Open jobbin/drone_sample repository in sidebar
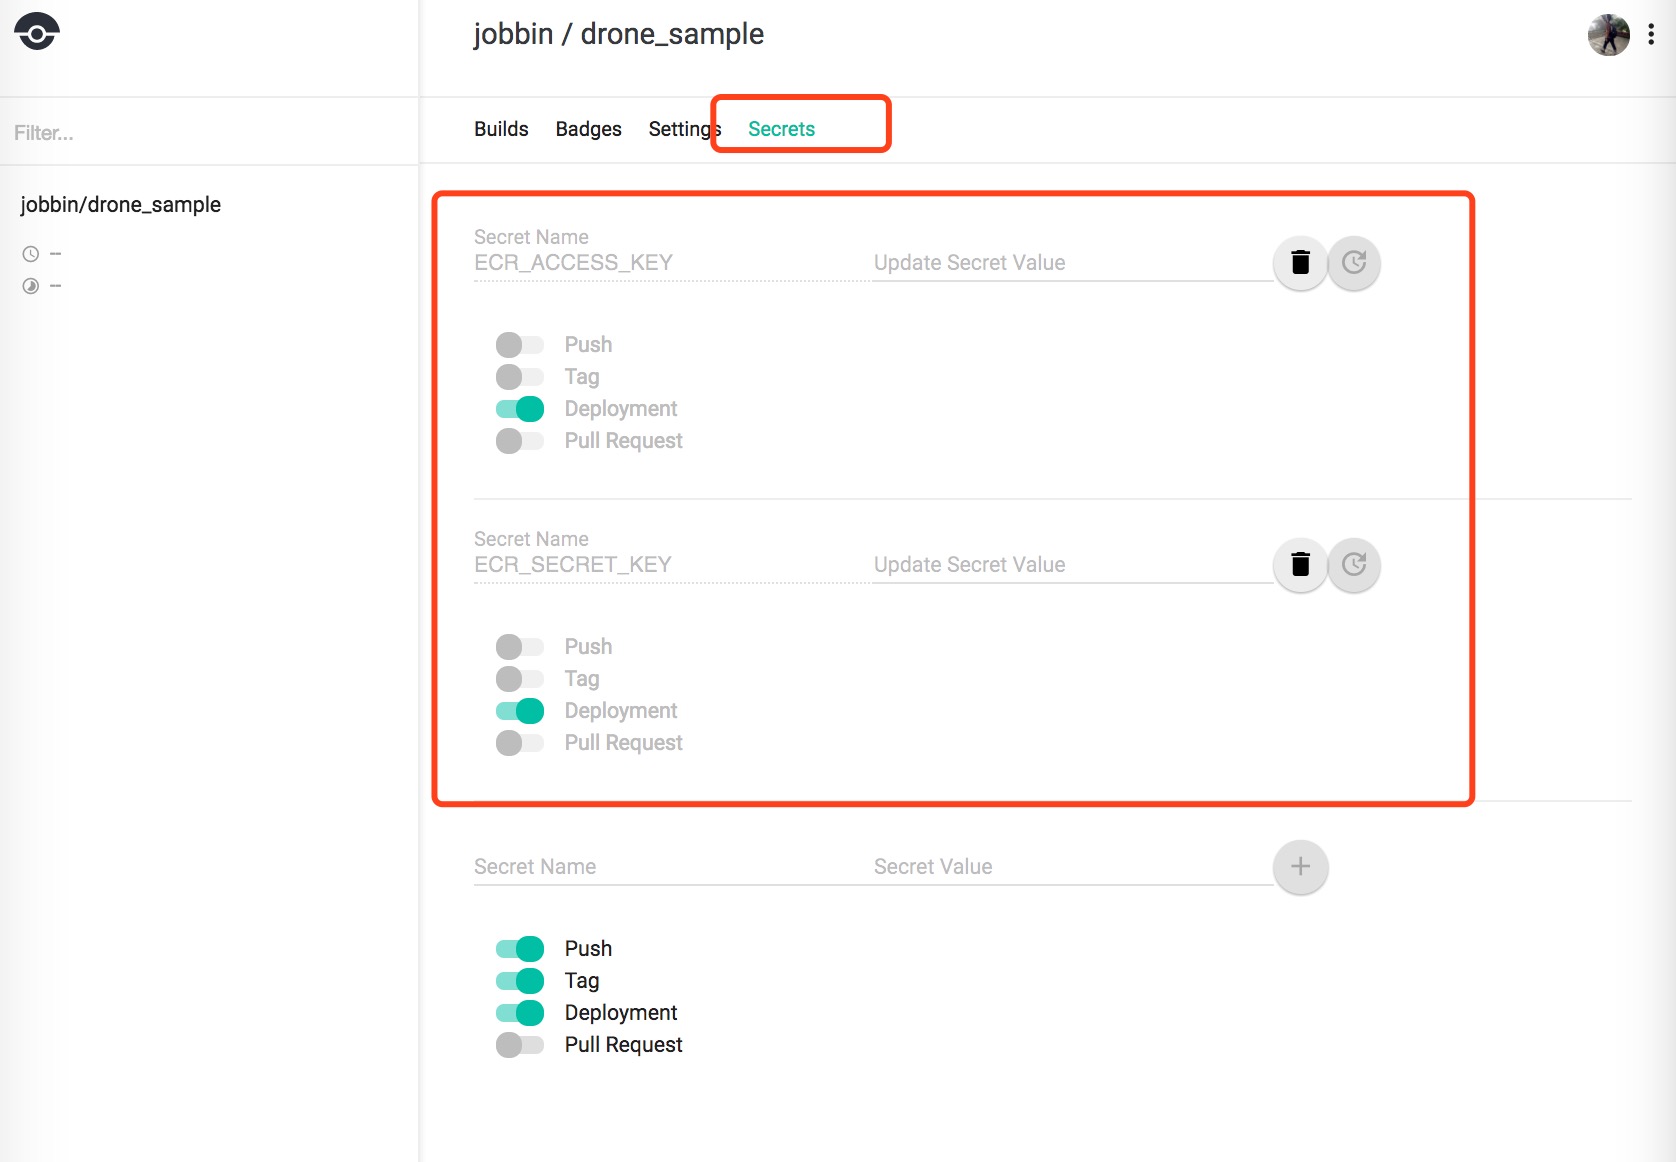This screenshot has height=1162, width=1676. pos(121,205)
